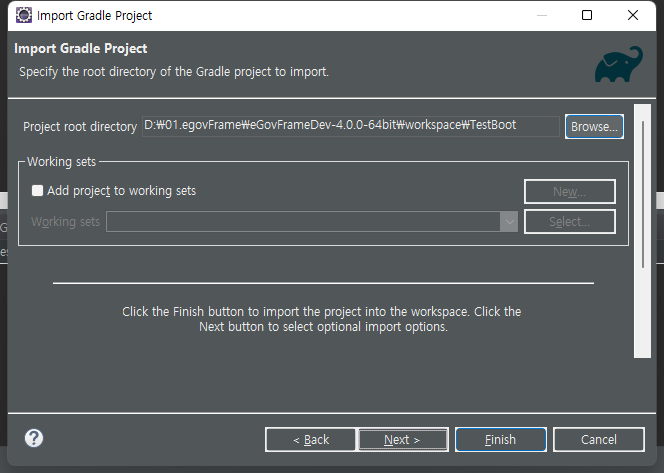
Task: Go back with the Back button
Action: 311,440
